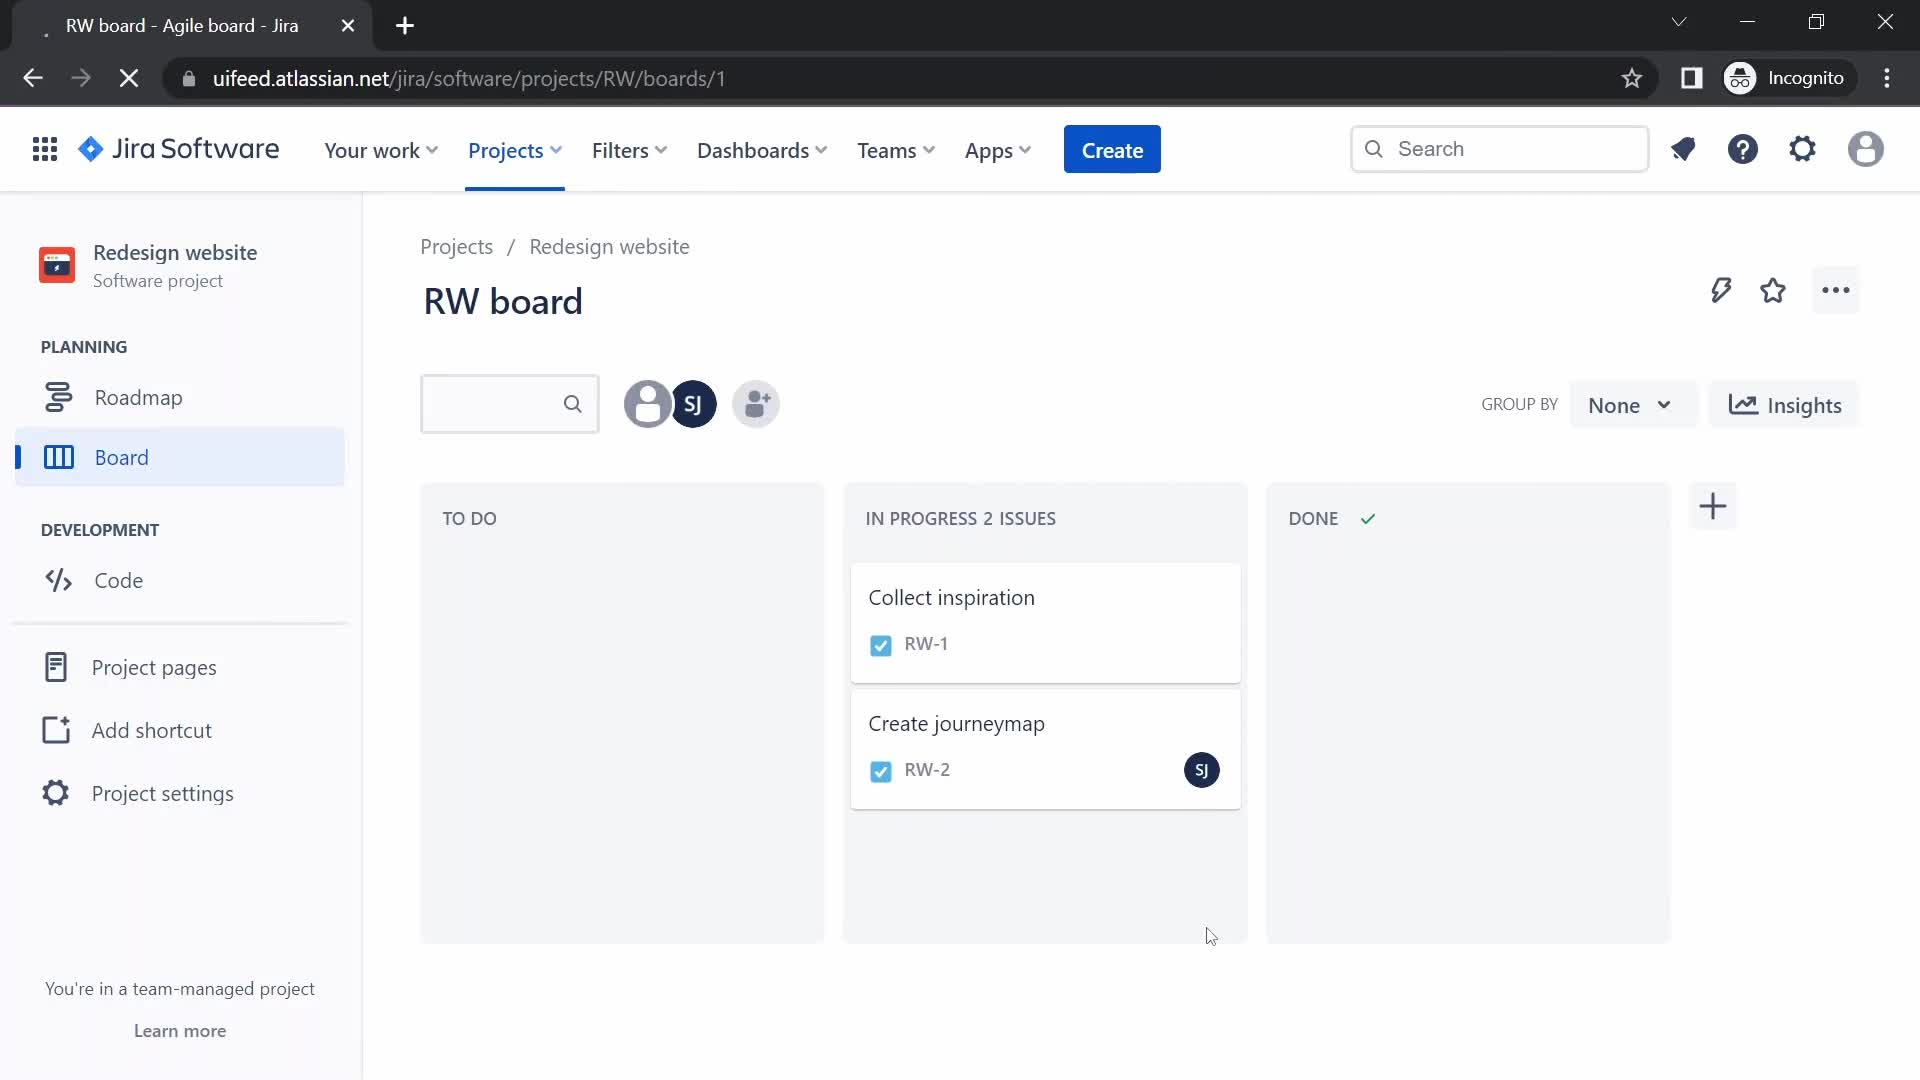The image size is (1920, 1080).
Task: Toggle the RW-1 issue checkbox
Action: (x=880, y=645)
